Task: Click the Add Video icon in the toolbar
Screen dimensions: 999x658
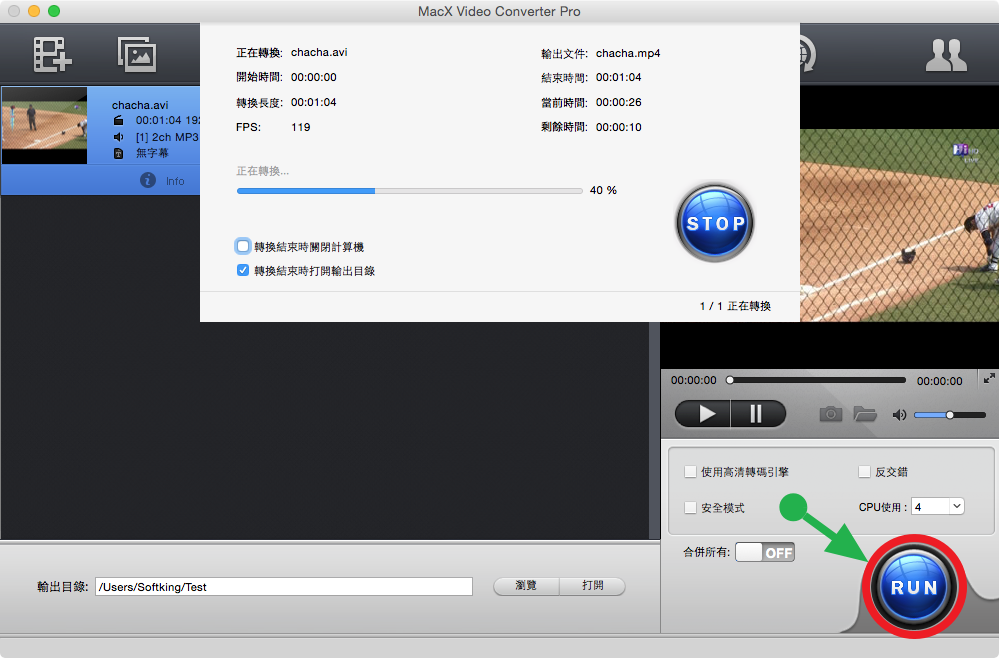Action: tap(52, 54)
